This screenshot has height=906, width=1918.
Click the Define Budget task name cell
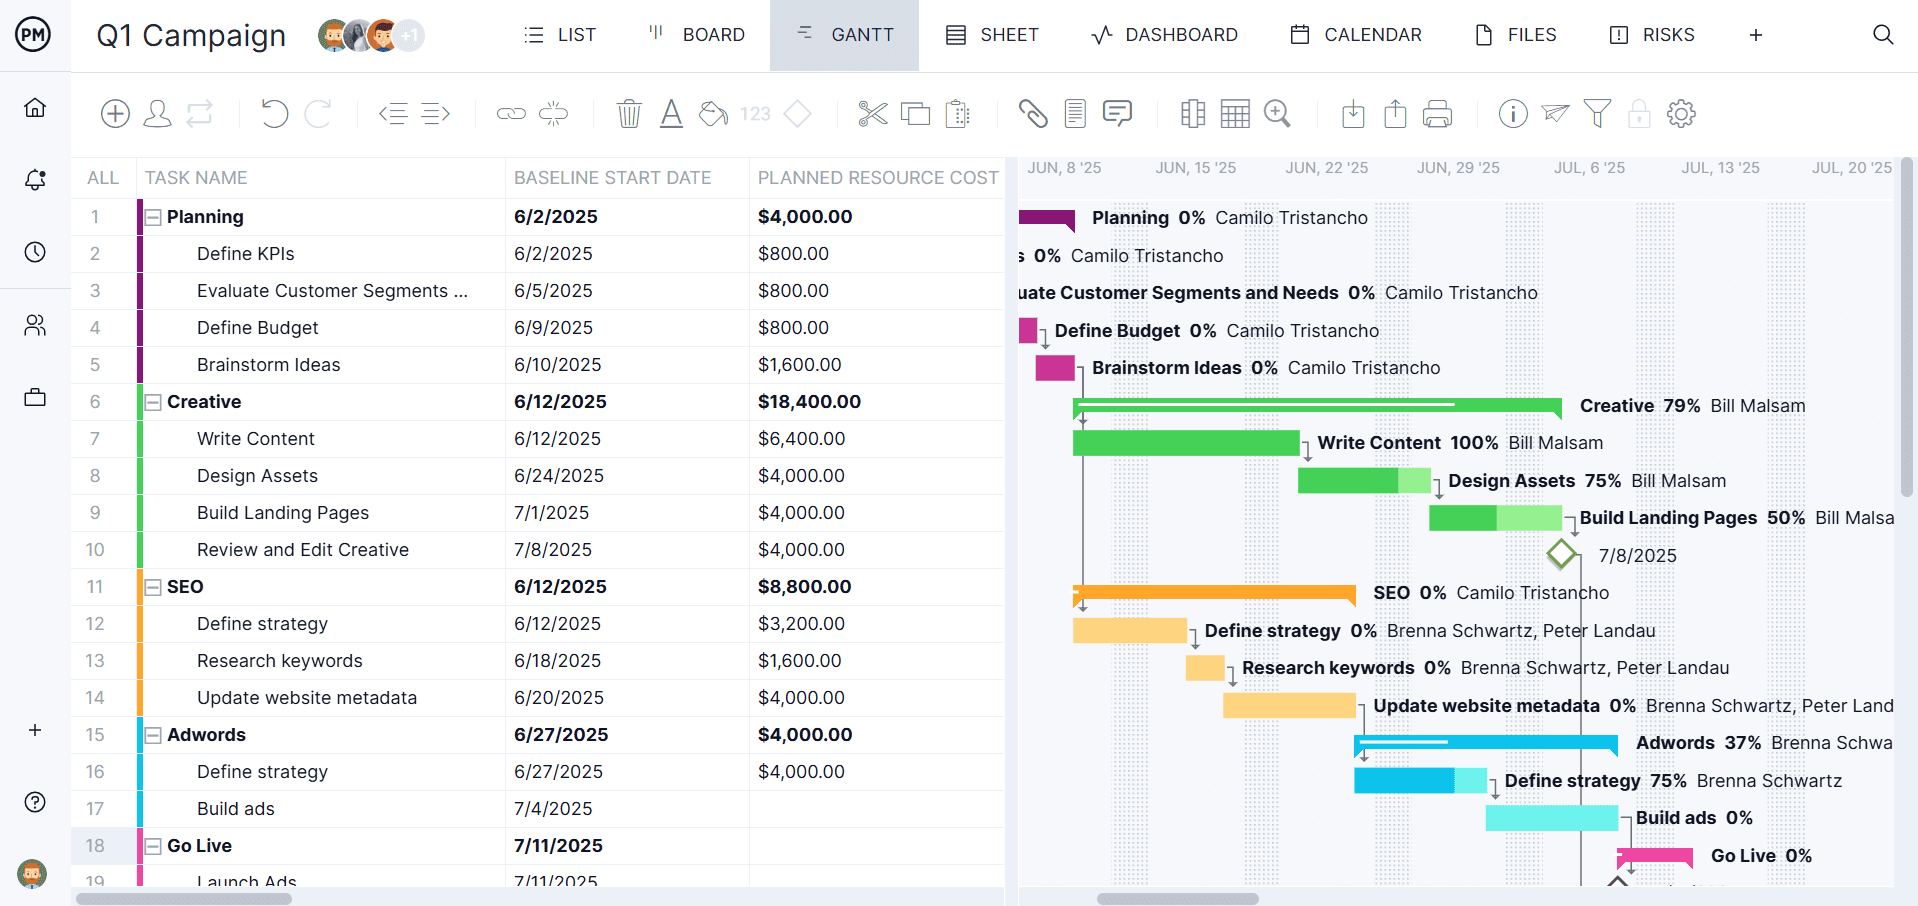257,328
